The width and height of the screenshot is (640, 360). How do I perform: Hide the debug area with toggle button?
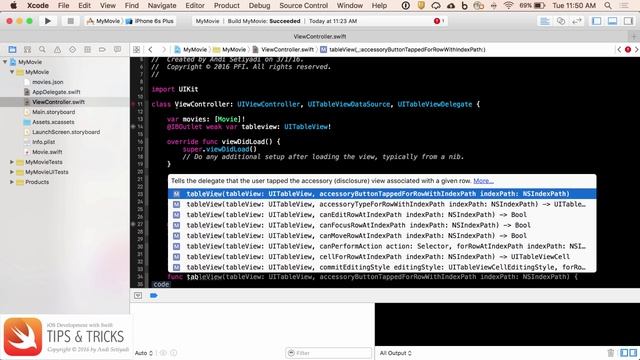tap(138, 295)
